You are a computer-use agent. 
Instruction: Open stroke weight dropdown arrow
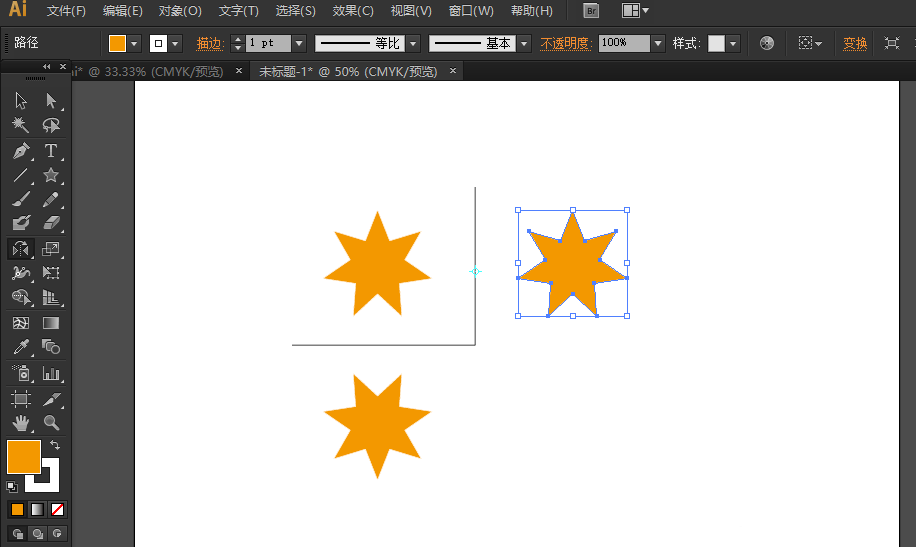(x=299, y=43)
